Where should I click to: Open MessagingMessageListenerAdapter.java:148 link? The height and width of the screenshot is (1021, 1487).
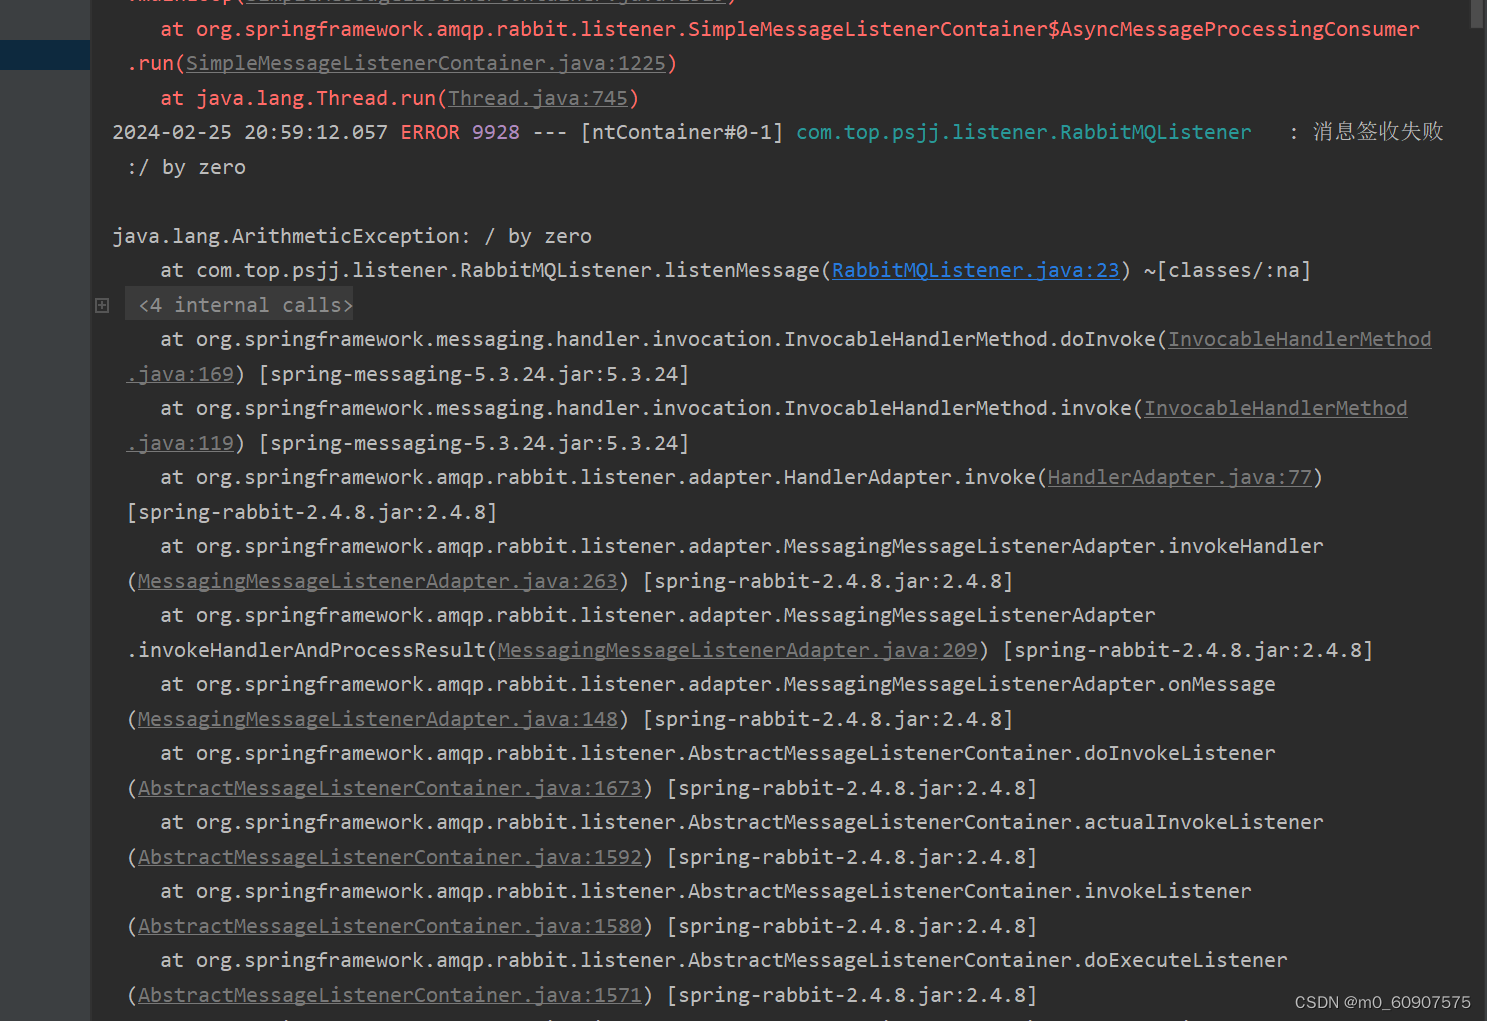(378, 719)
